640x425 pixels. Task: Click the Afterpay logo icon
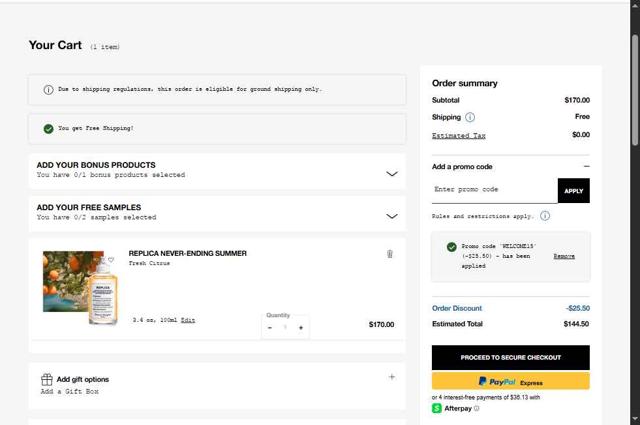click(437, 408)
